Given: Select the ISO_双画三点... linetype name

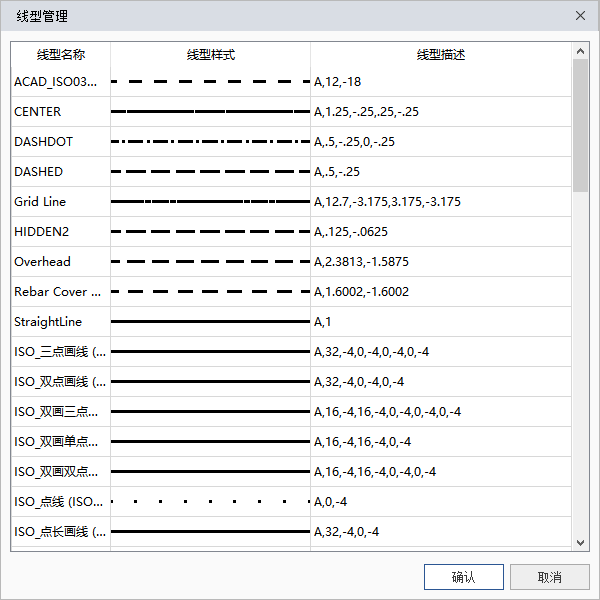Looking at the screenshot, I should (56, 412).
